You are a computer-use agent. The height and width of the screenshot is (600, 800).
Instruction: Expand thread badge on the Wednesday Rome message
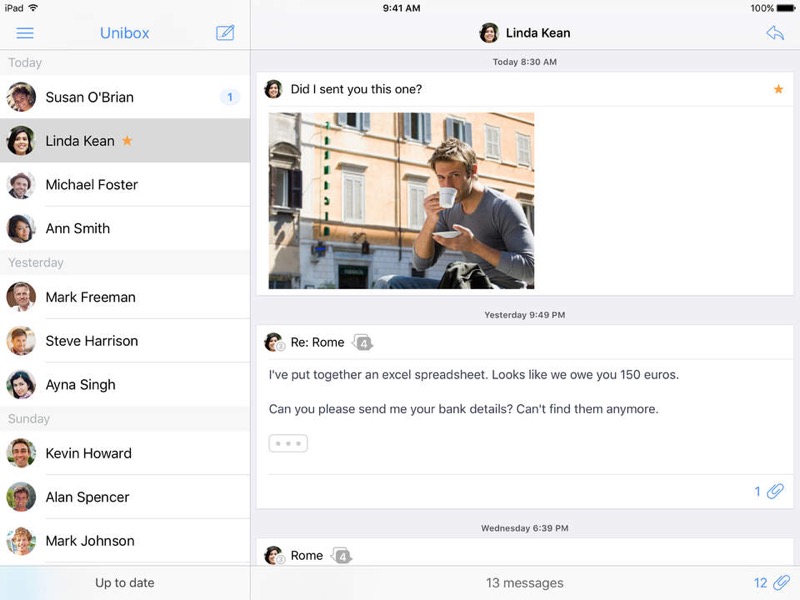pyautogui.click(x=342, y=556)
